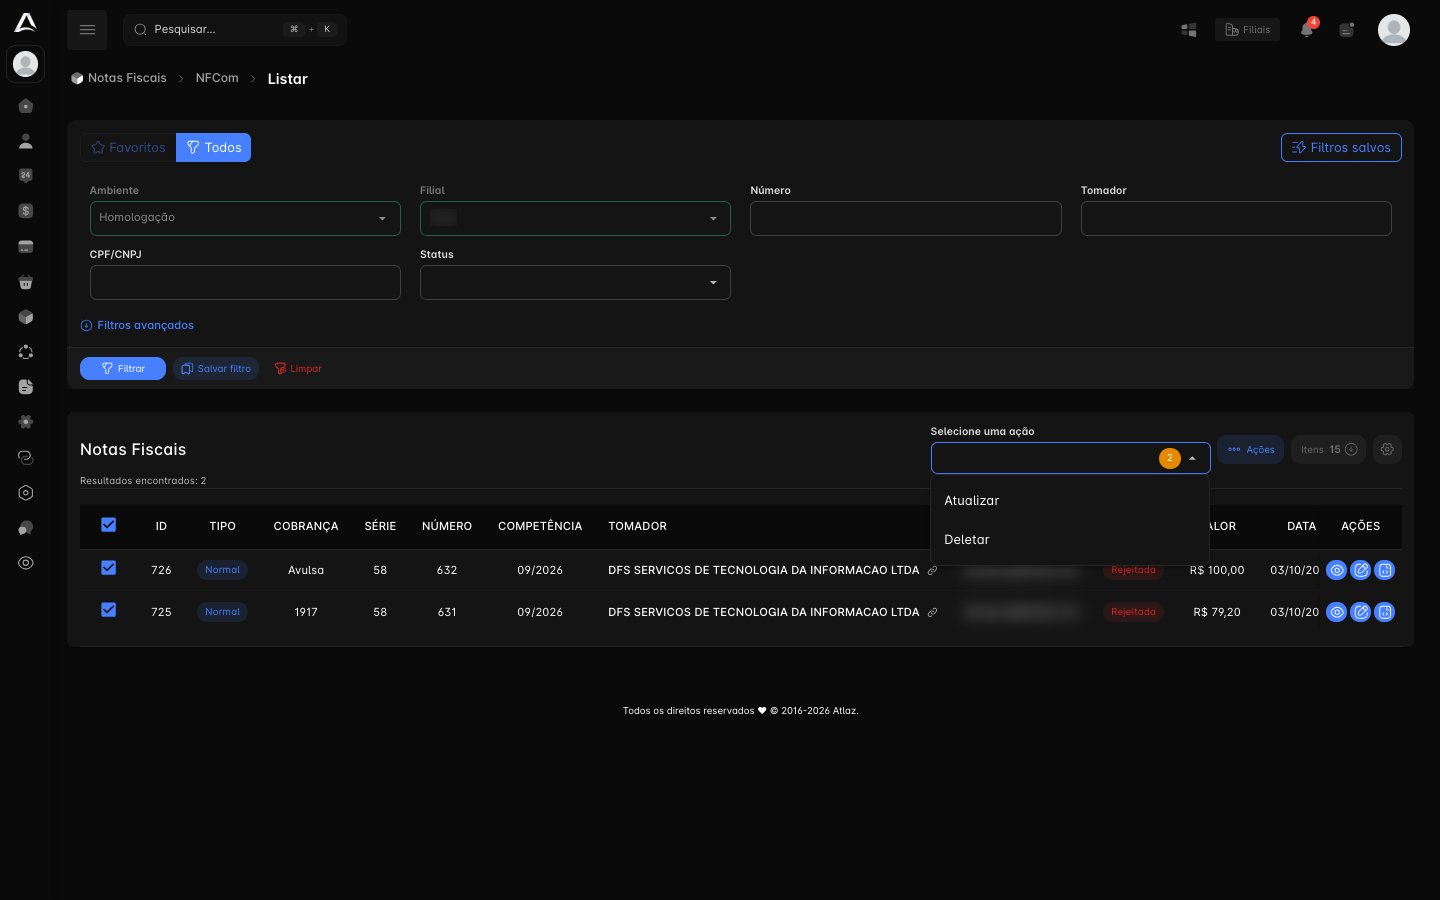Focus the CPF/CNPJ input field
The width and height of the screenshot is (1440, 900).
[x=245, y=282]
